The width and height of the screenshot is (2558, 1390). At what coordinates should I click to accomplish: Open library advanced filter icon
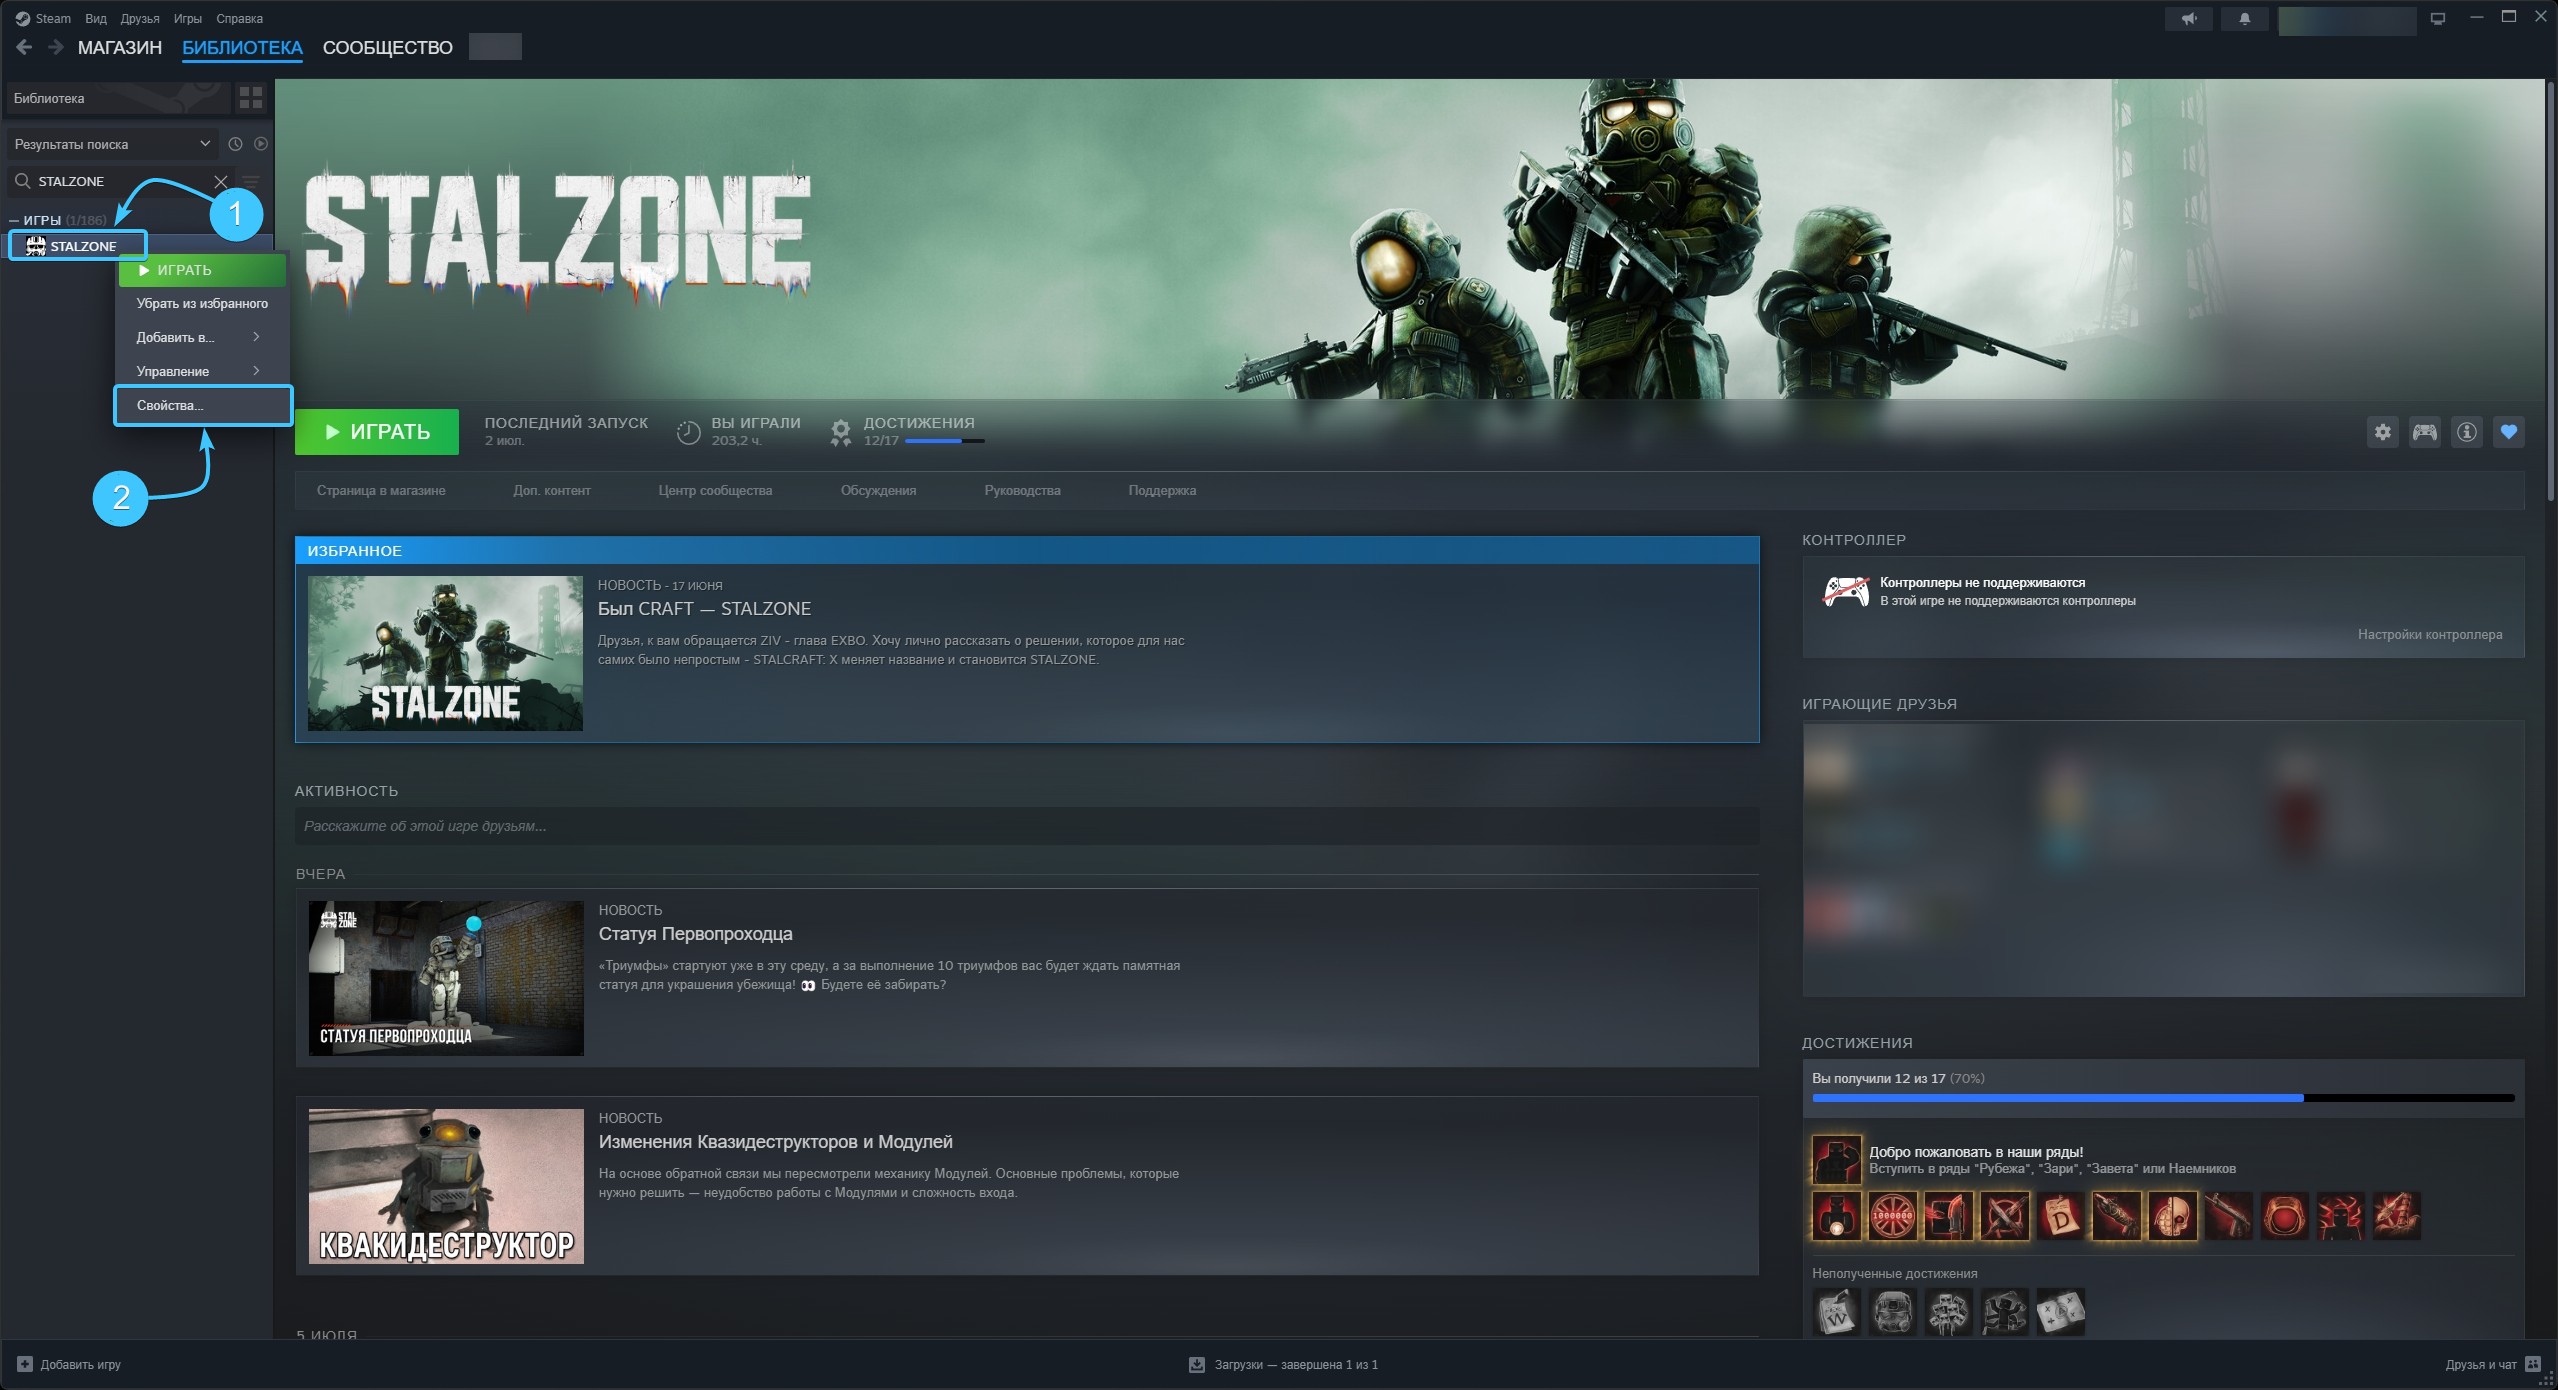click(251, 182)
